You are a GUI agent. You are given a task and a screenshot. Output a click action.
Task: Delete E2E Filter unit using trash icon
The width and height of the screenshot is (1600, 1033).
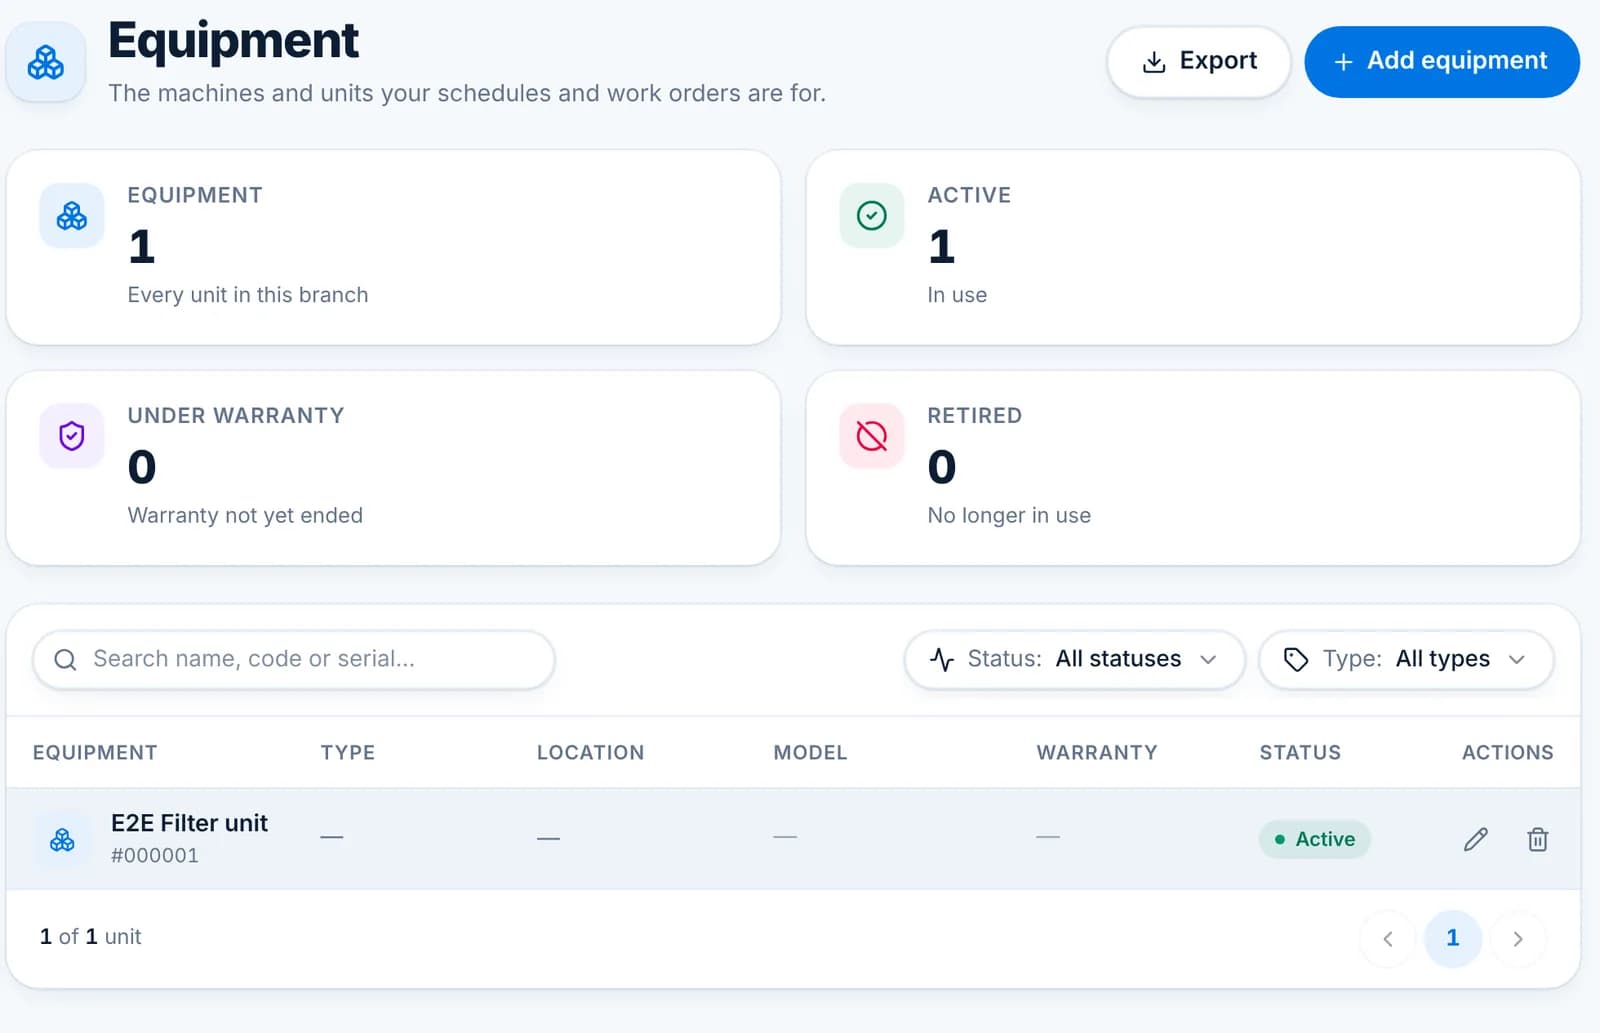point(1538,839)
